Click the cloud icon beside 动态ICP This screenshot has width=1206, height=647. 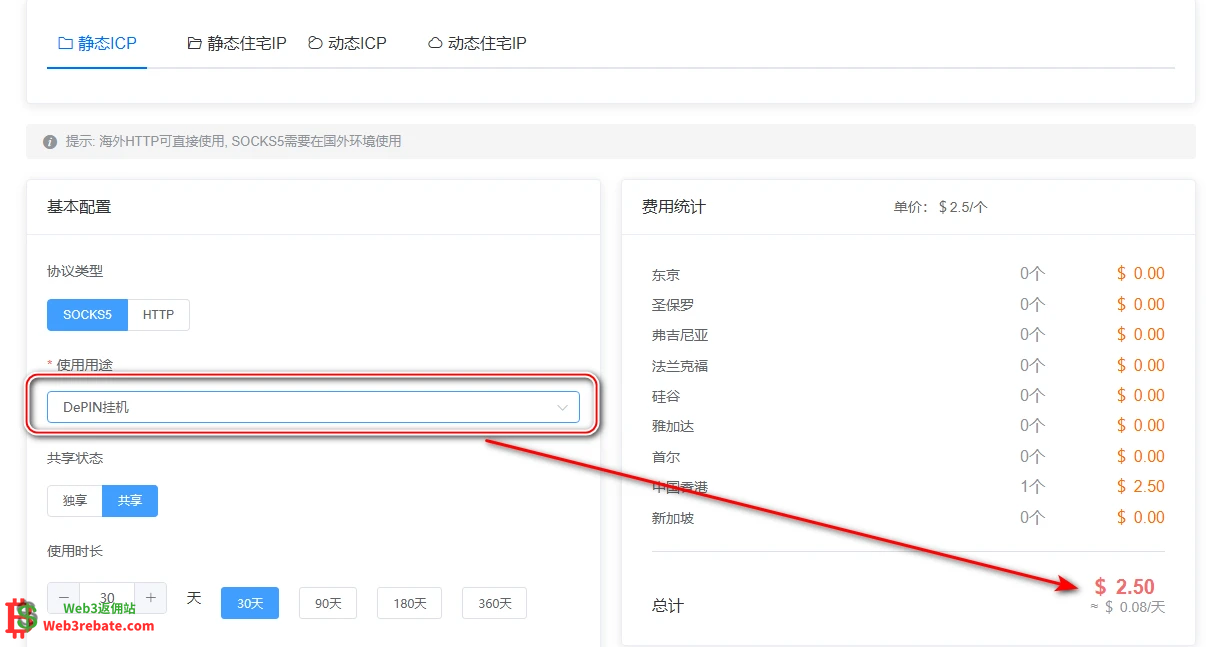(315, 44)
